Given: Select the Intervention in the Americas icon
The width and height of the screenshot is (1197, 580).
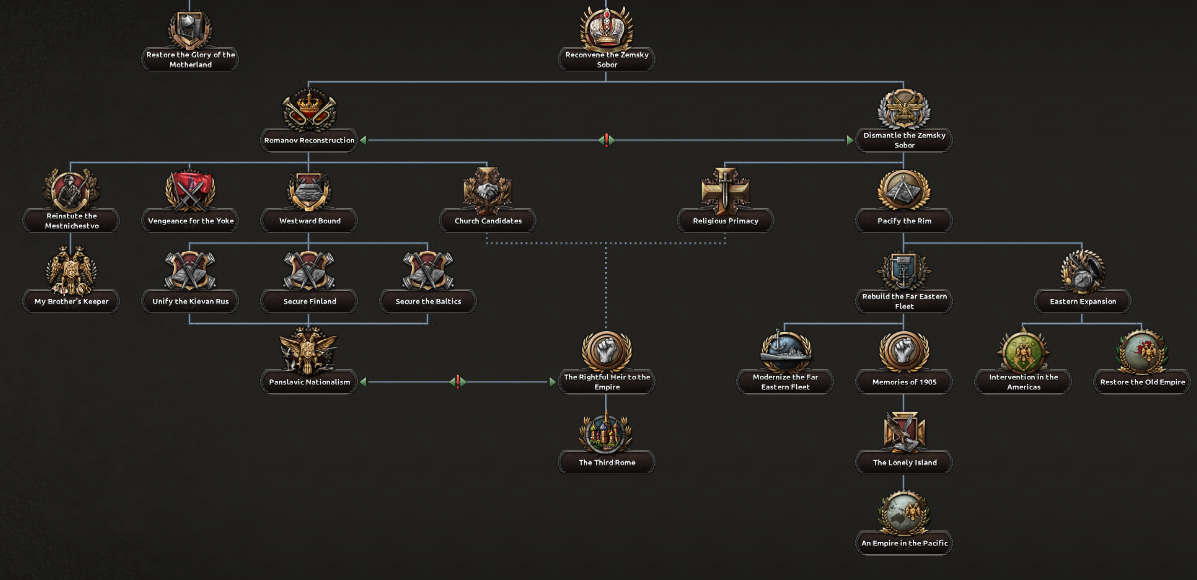Looking at the screenshot, I should pos(1023,351).
